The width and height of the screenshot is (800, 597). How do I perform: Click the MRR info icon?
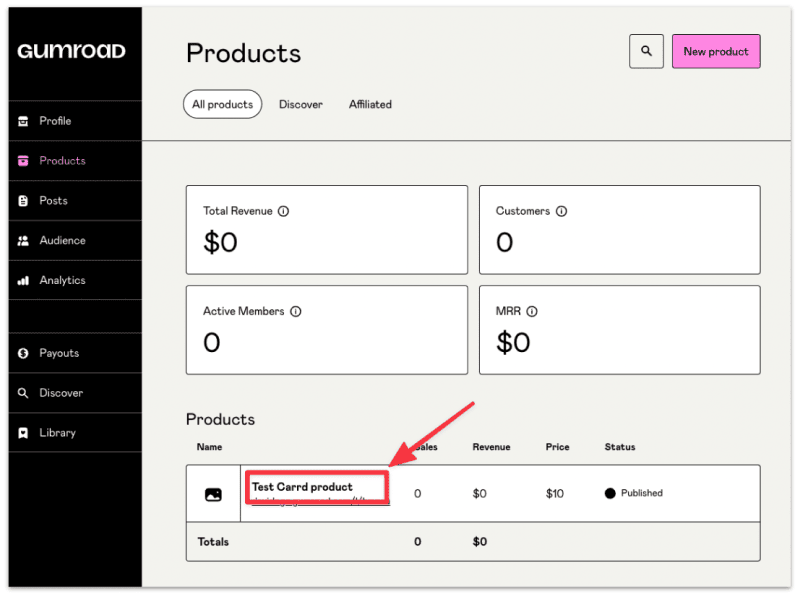click(532, 311)
